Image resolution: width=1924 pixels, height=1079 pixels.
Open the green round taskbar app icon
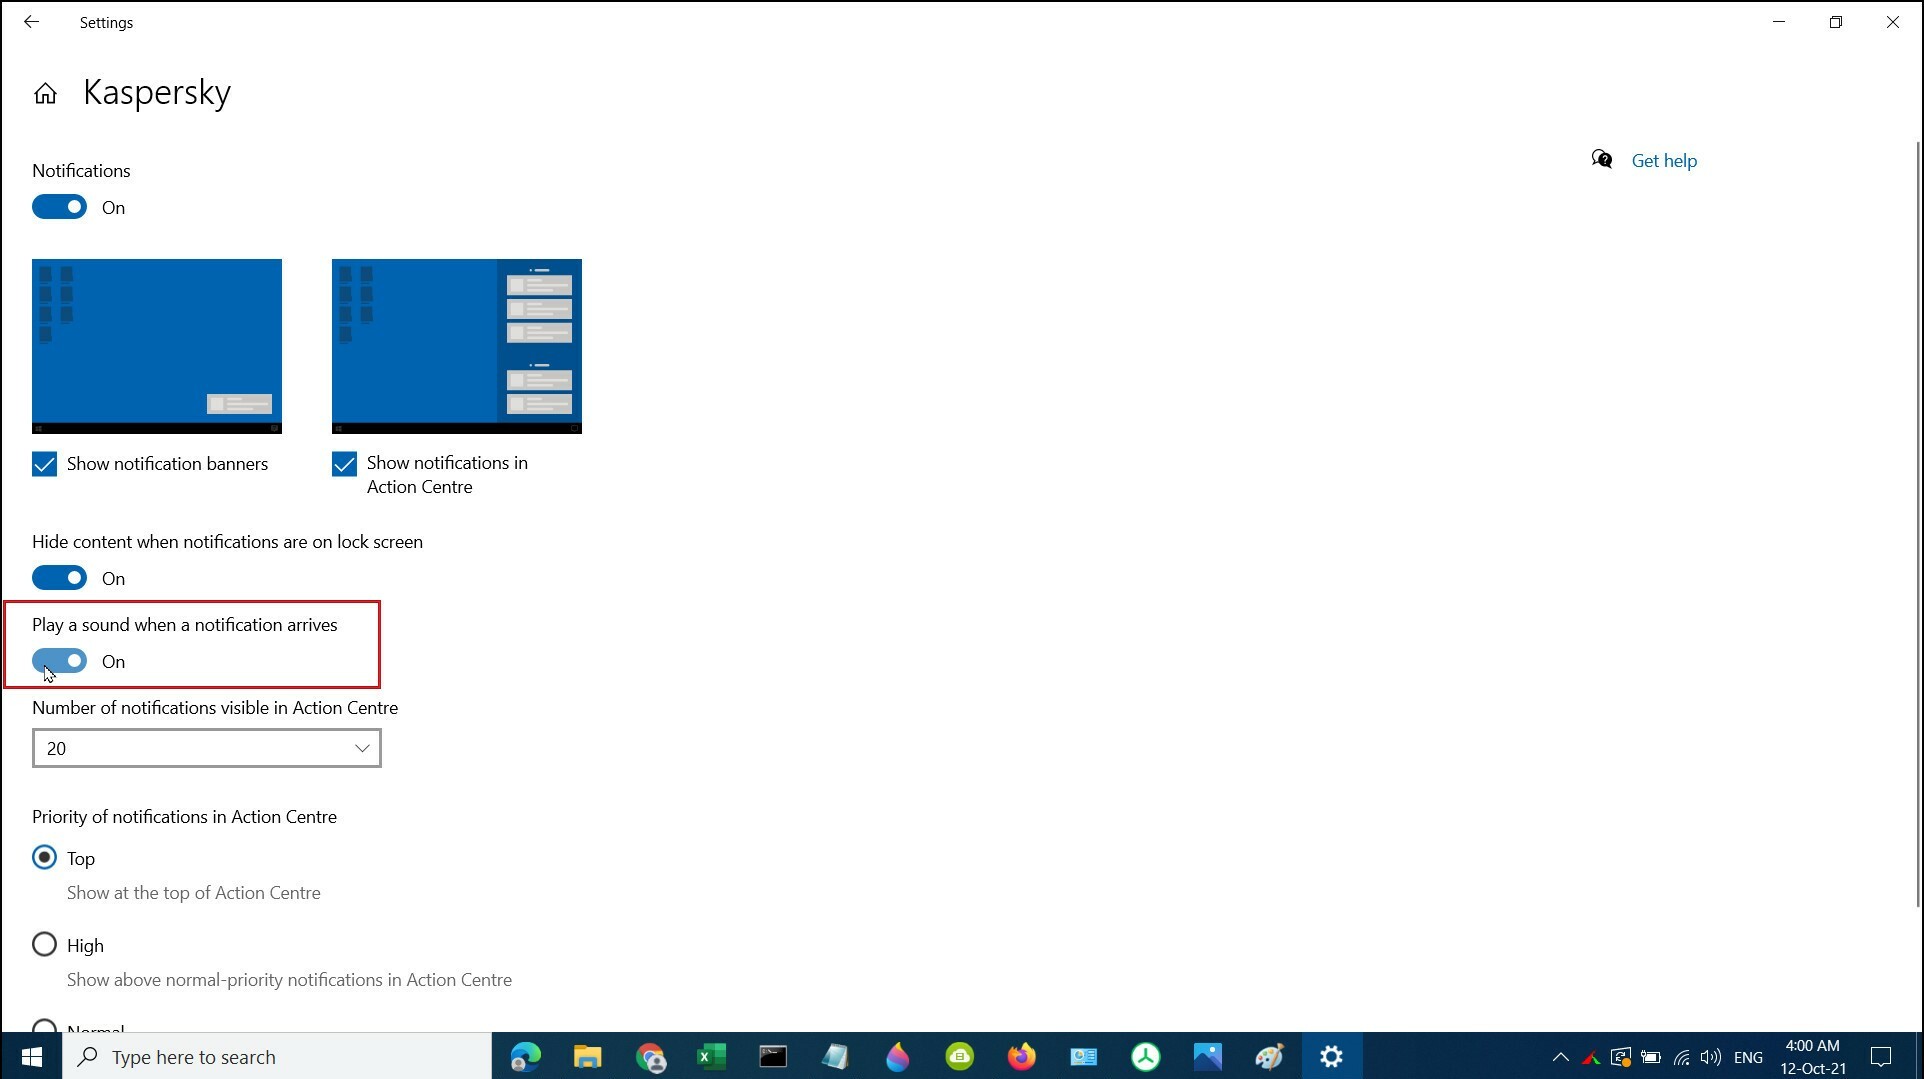tap(959, 1057)
